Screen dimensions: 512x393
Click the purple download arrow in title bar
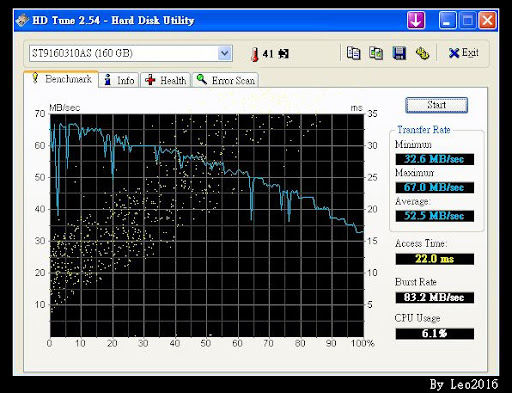pos(416,20)
